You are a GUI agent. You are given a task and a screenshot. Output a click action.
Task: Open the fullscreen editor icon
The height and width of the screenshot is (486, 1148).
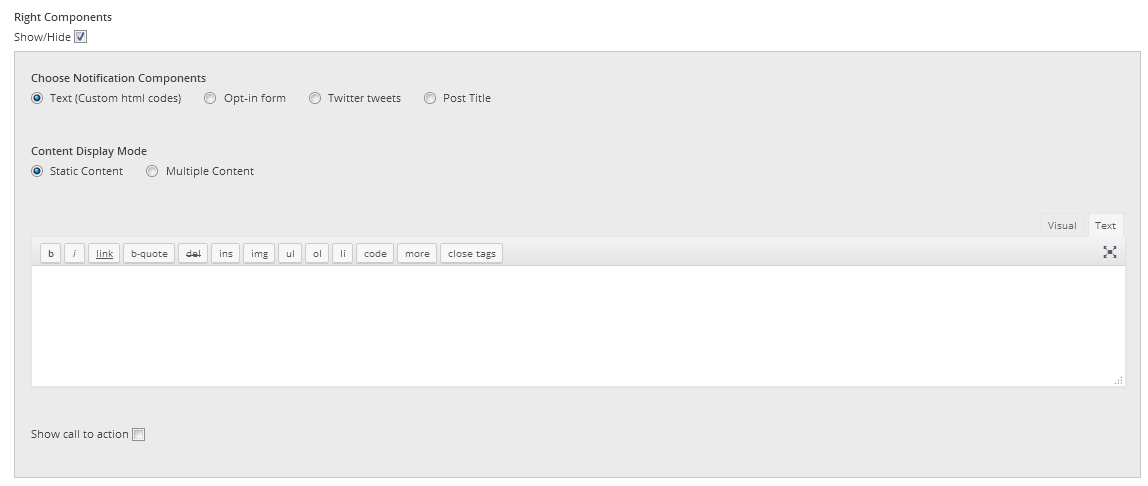coord(1110,253)
